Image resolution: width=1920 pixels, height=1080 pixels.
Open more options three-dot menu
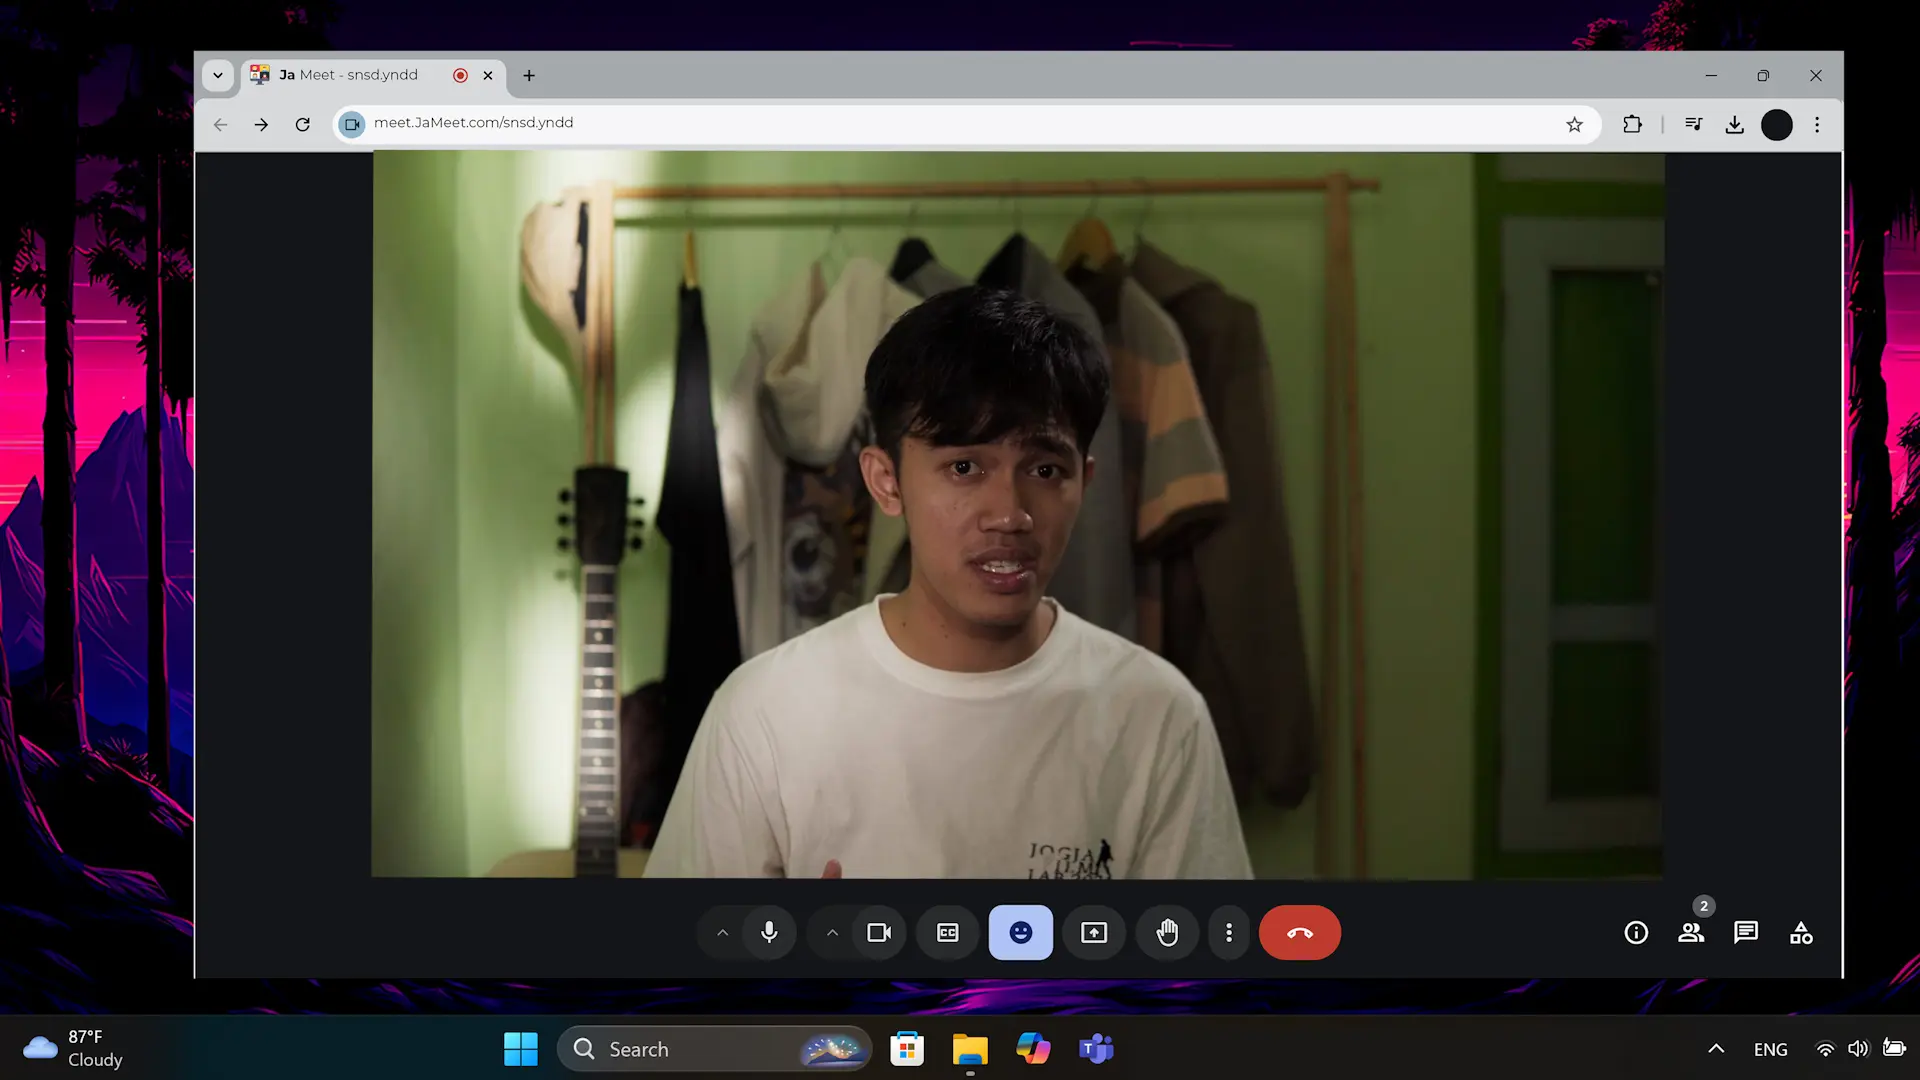click(1229, 932)
